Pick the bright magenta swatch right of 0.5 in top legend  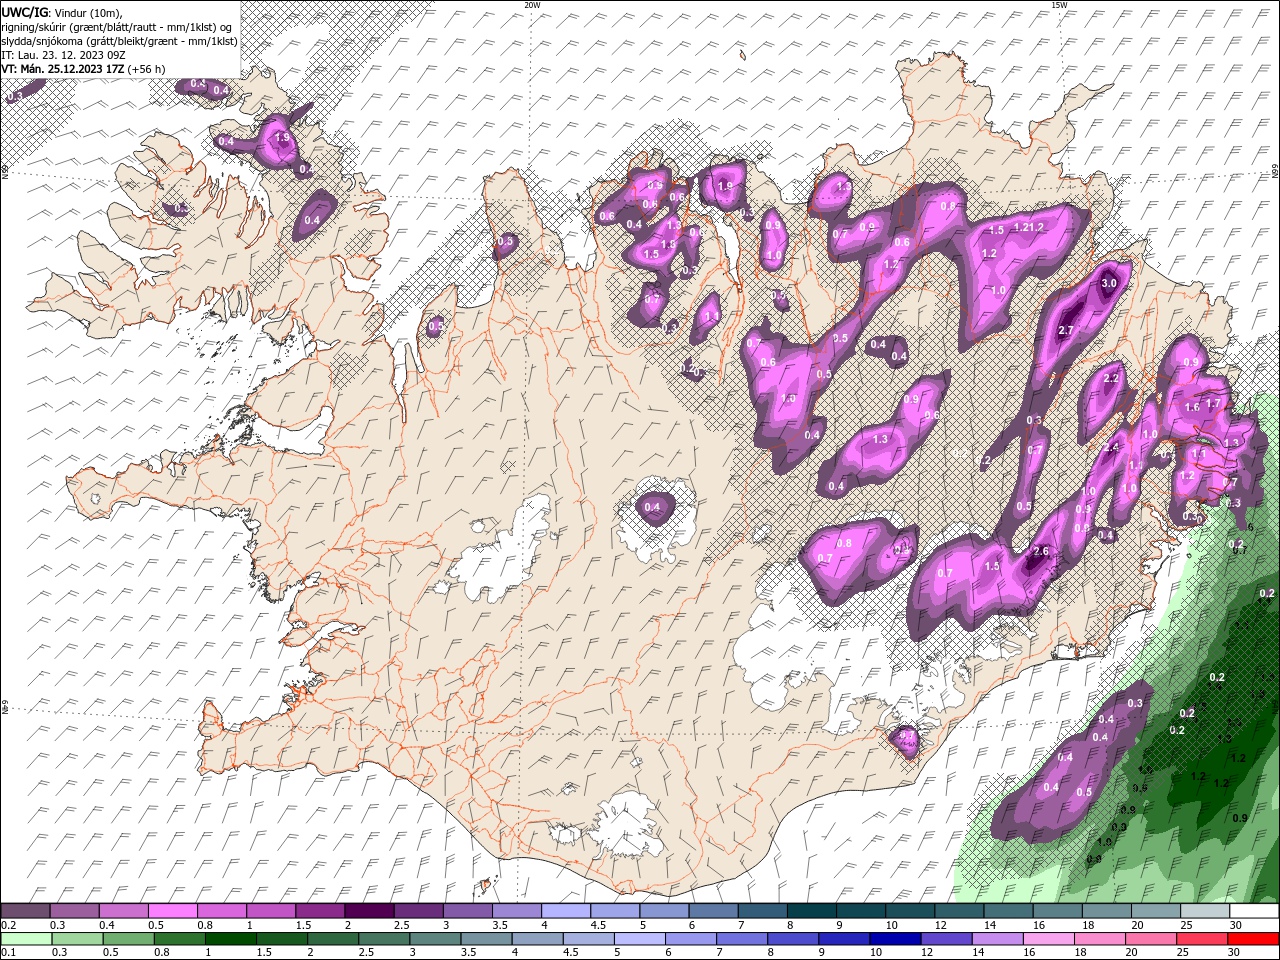(172, 911)
